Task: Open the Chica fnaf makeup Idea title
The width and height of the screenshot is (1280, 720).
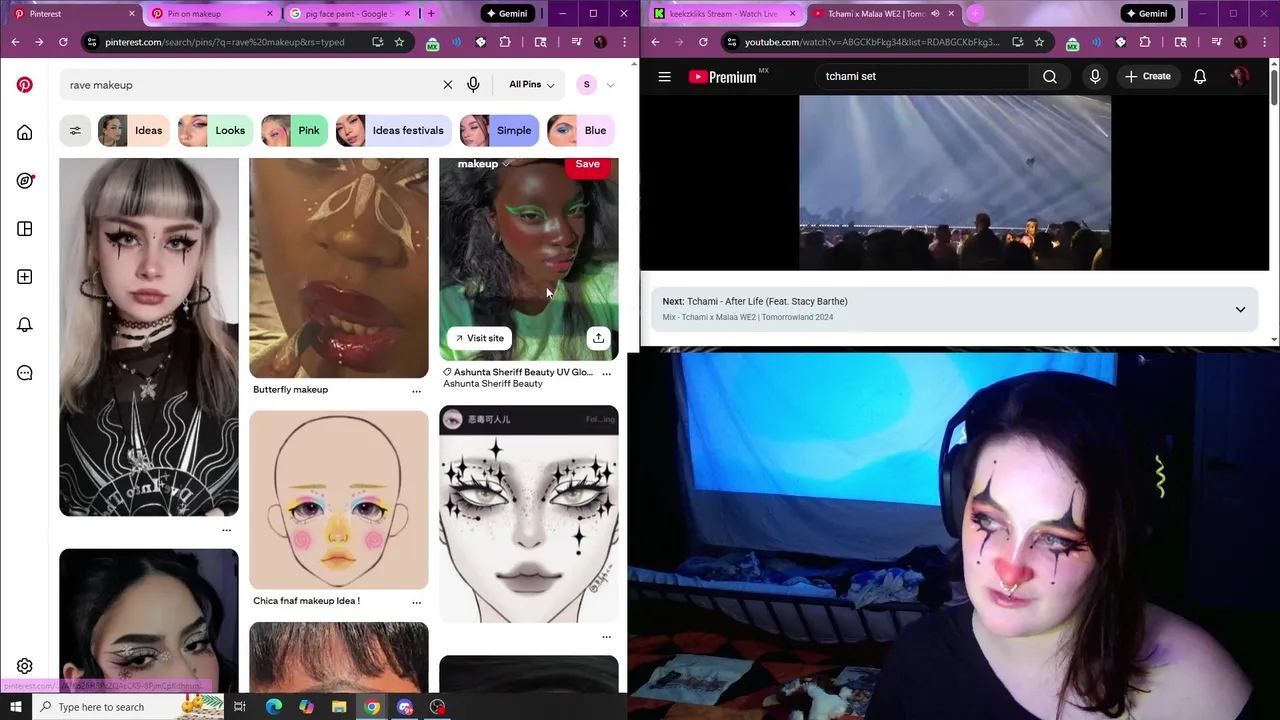Action: (x=306, y=601)
